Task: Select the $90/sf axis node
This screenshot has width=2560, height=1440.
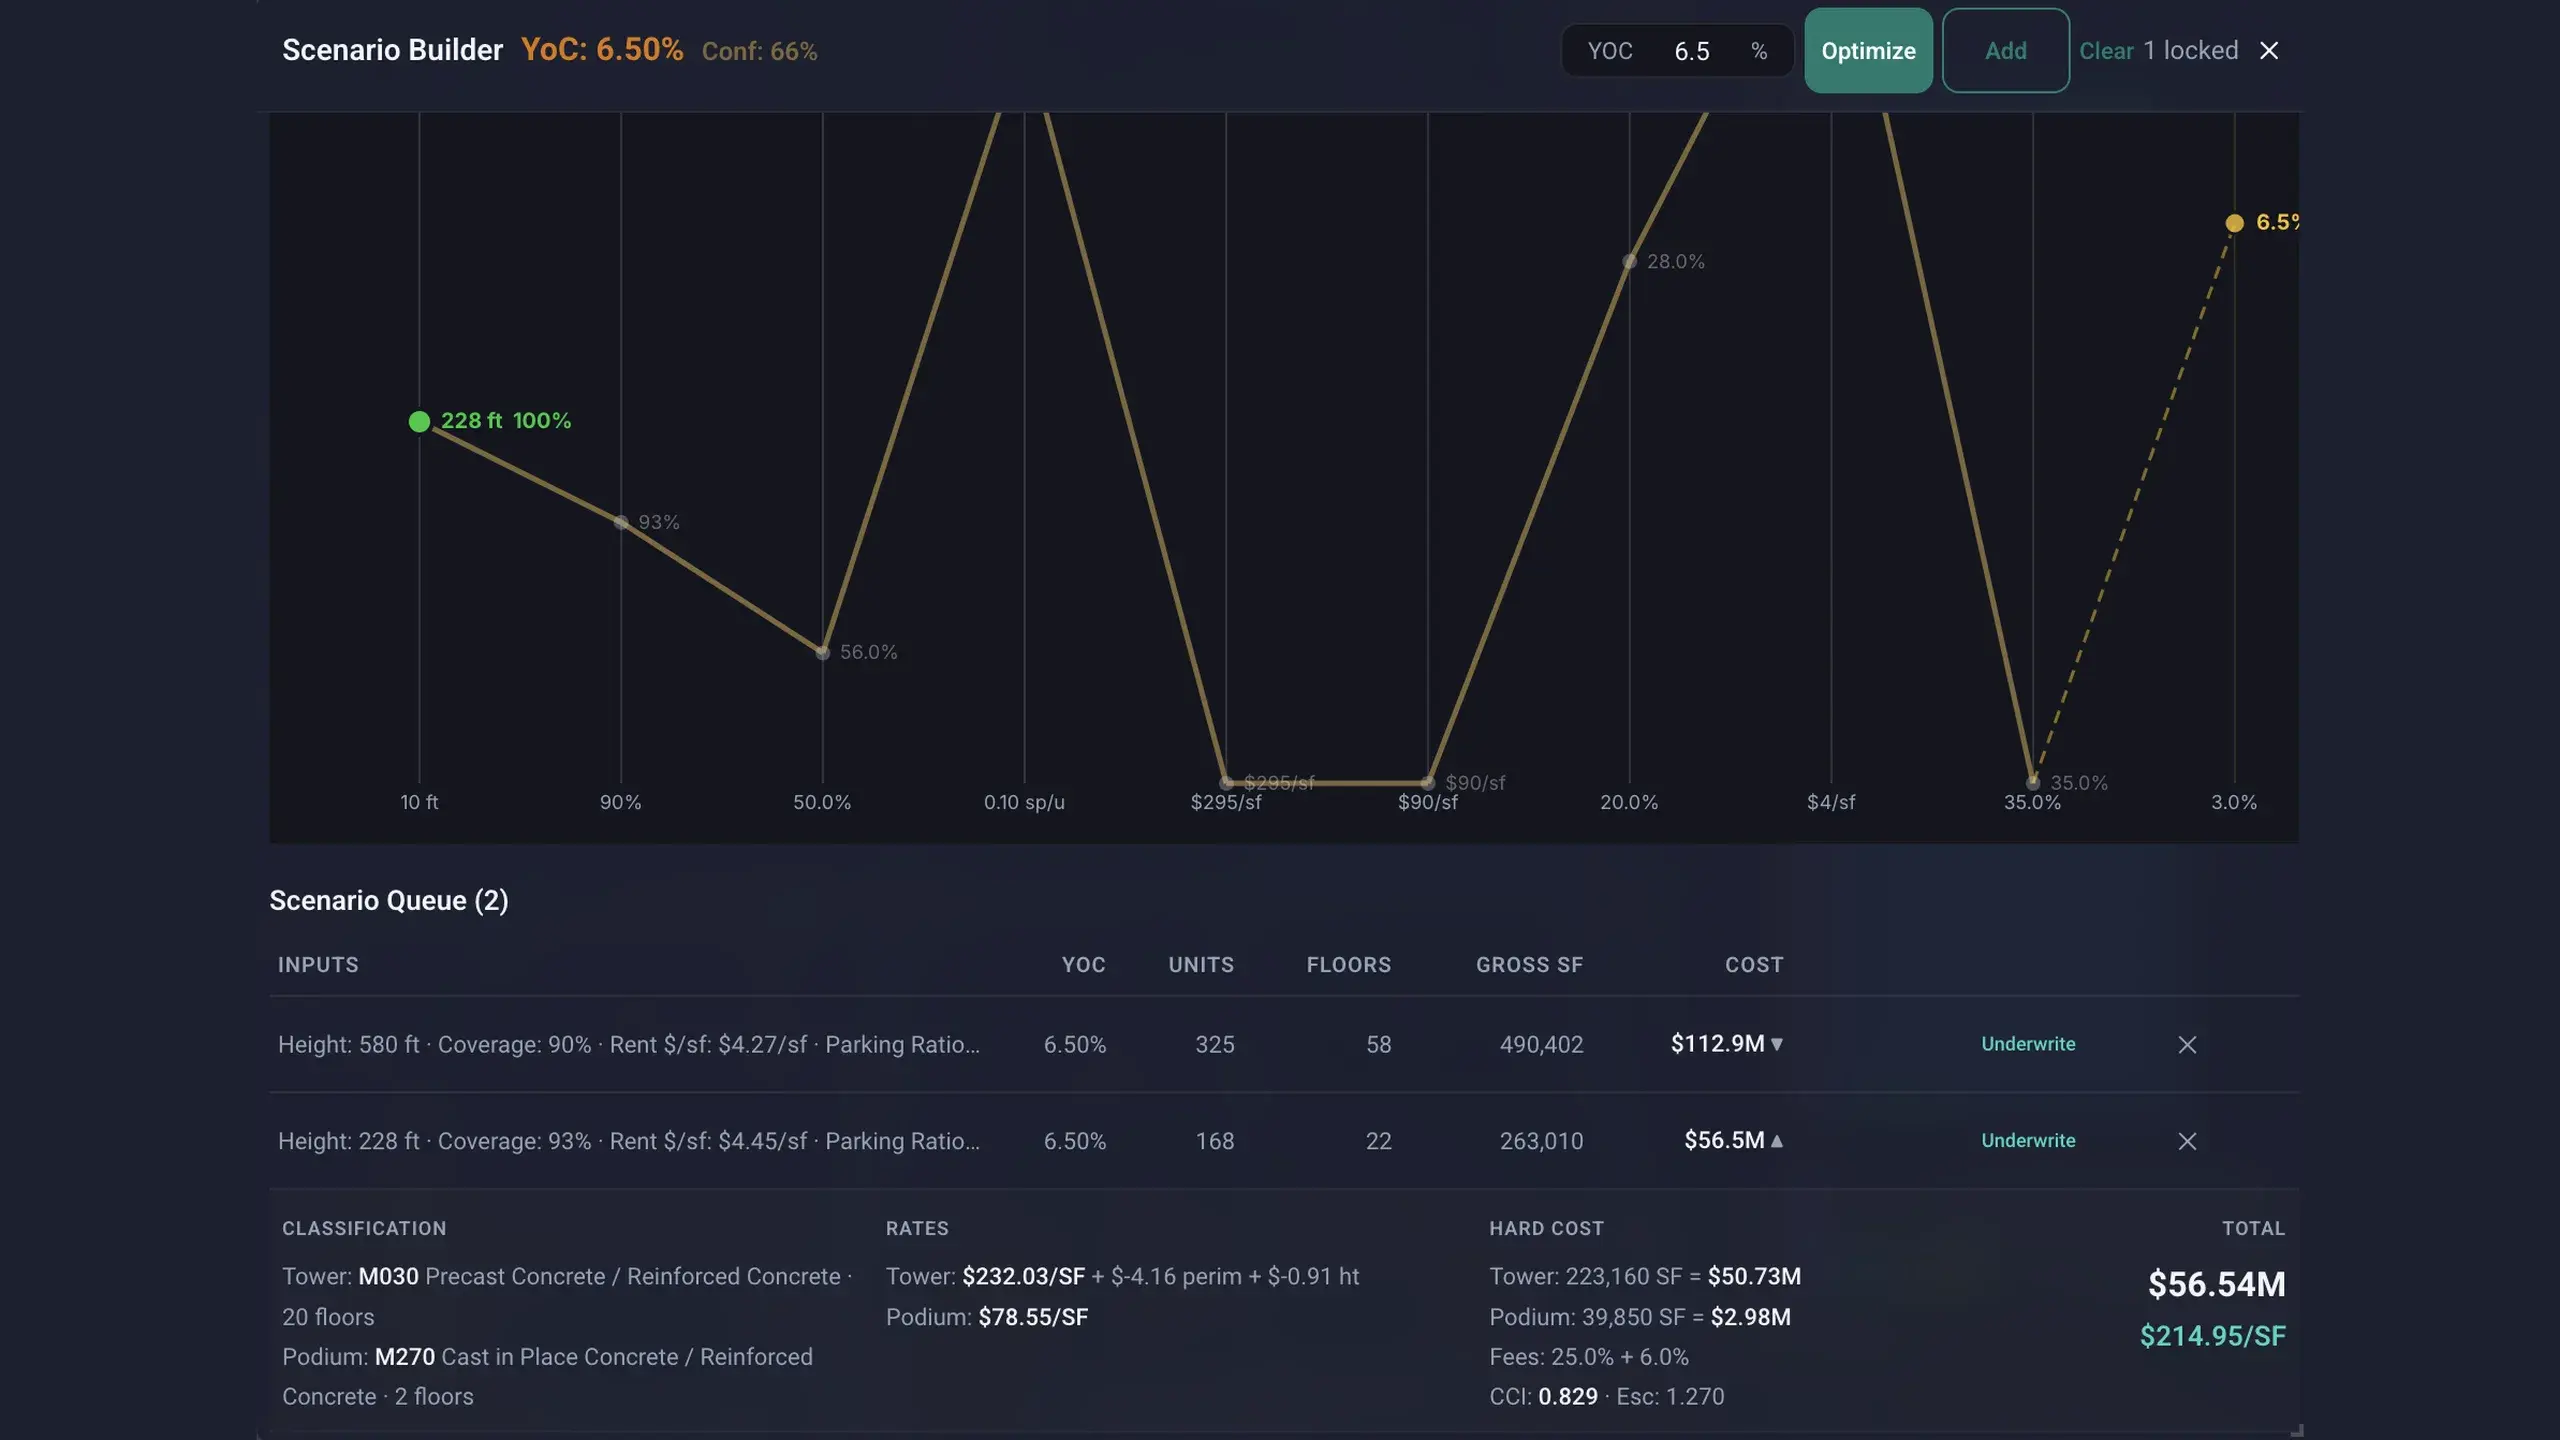Action: tap(1428, 783)
